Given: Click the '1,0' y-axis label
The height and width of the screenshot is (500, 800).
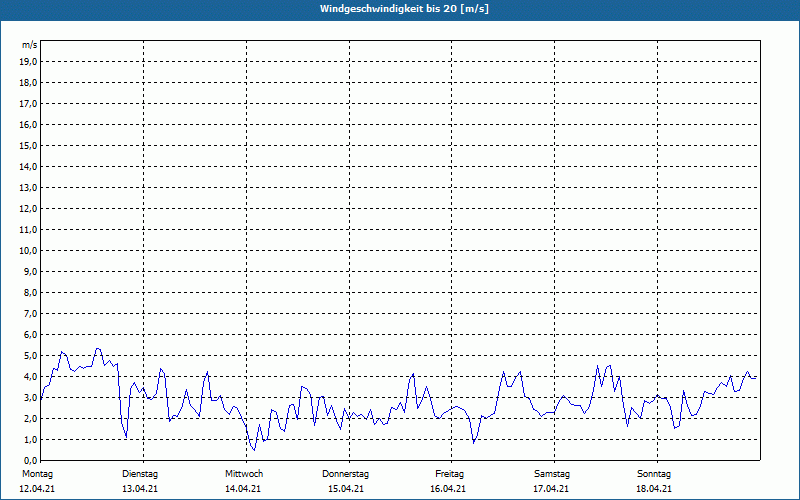Looking at the screenshot, I should coord(30,439).
